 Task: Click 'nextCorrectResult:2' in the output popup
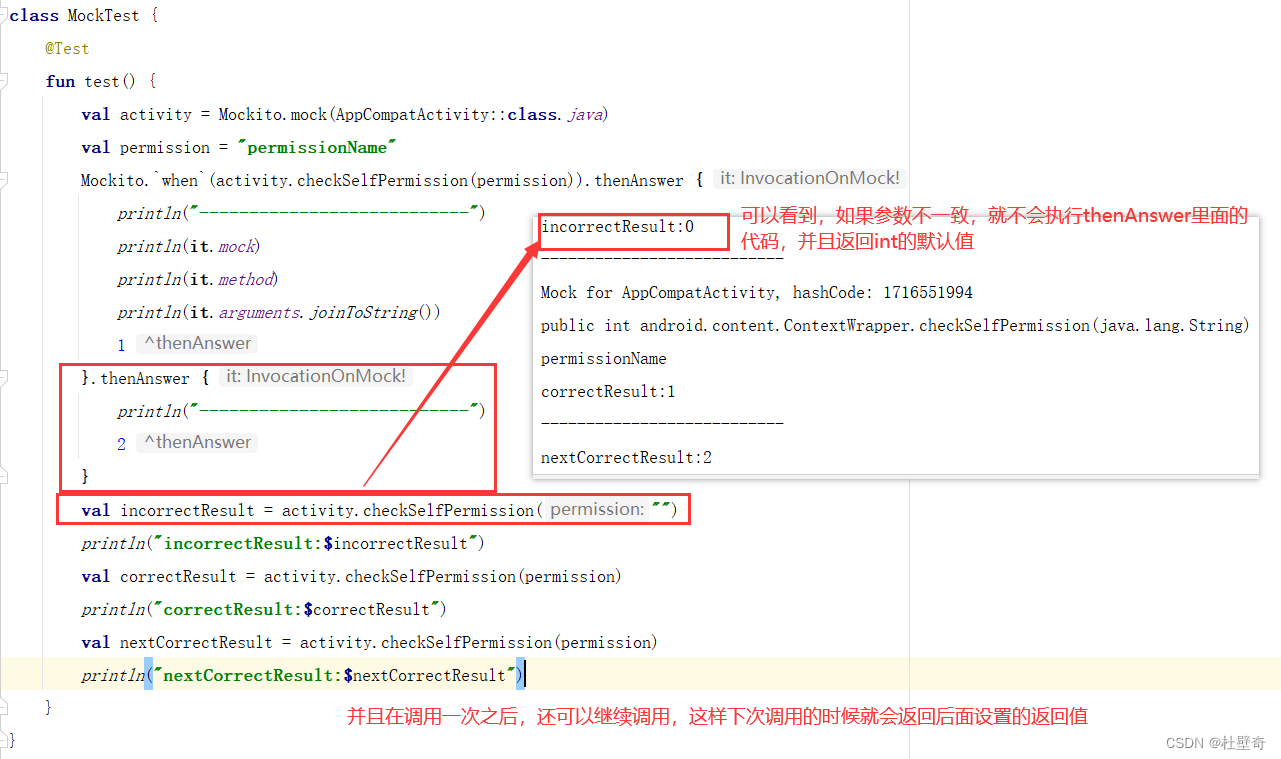[627, 458]
